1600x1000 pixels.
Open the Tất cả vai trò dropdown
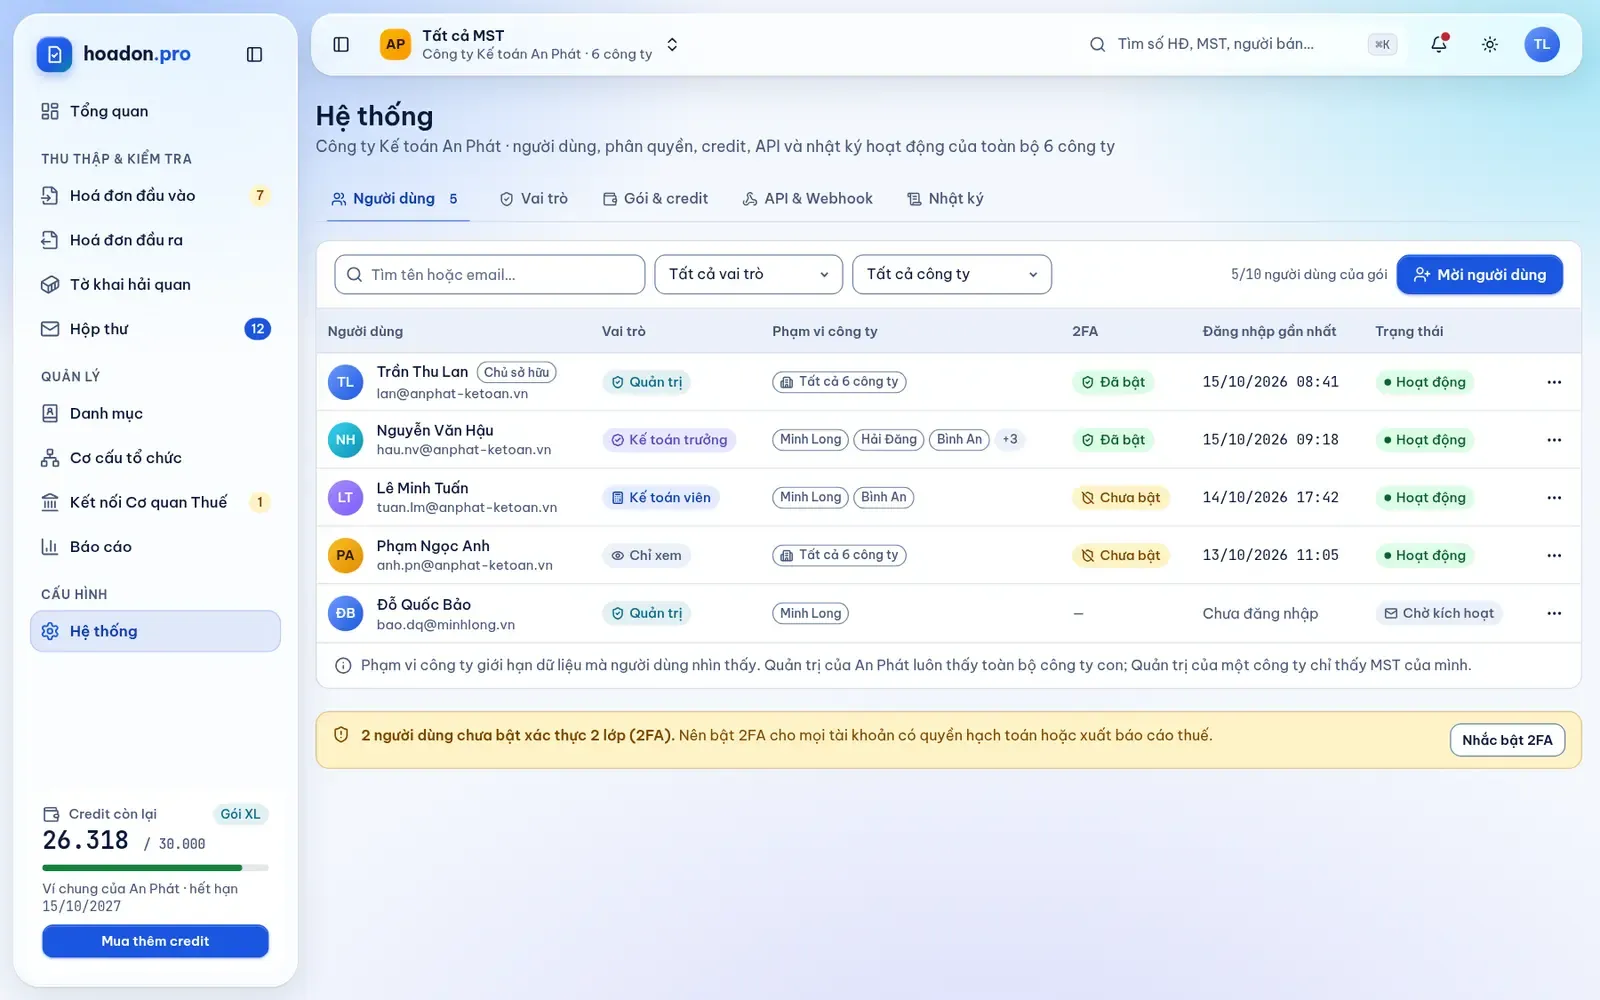pos(749,274)
